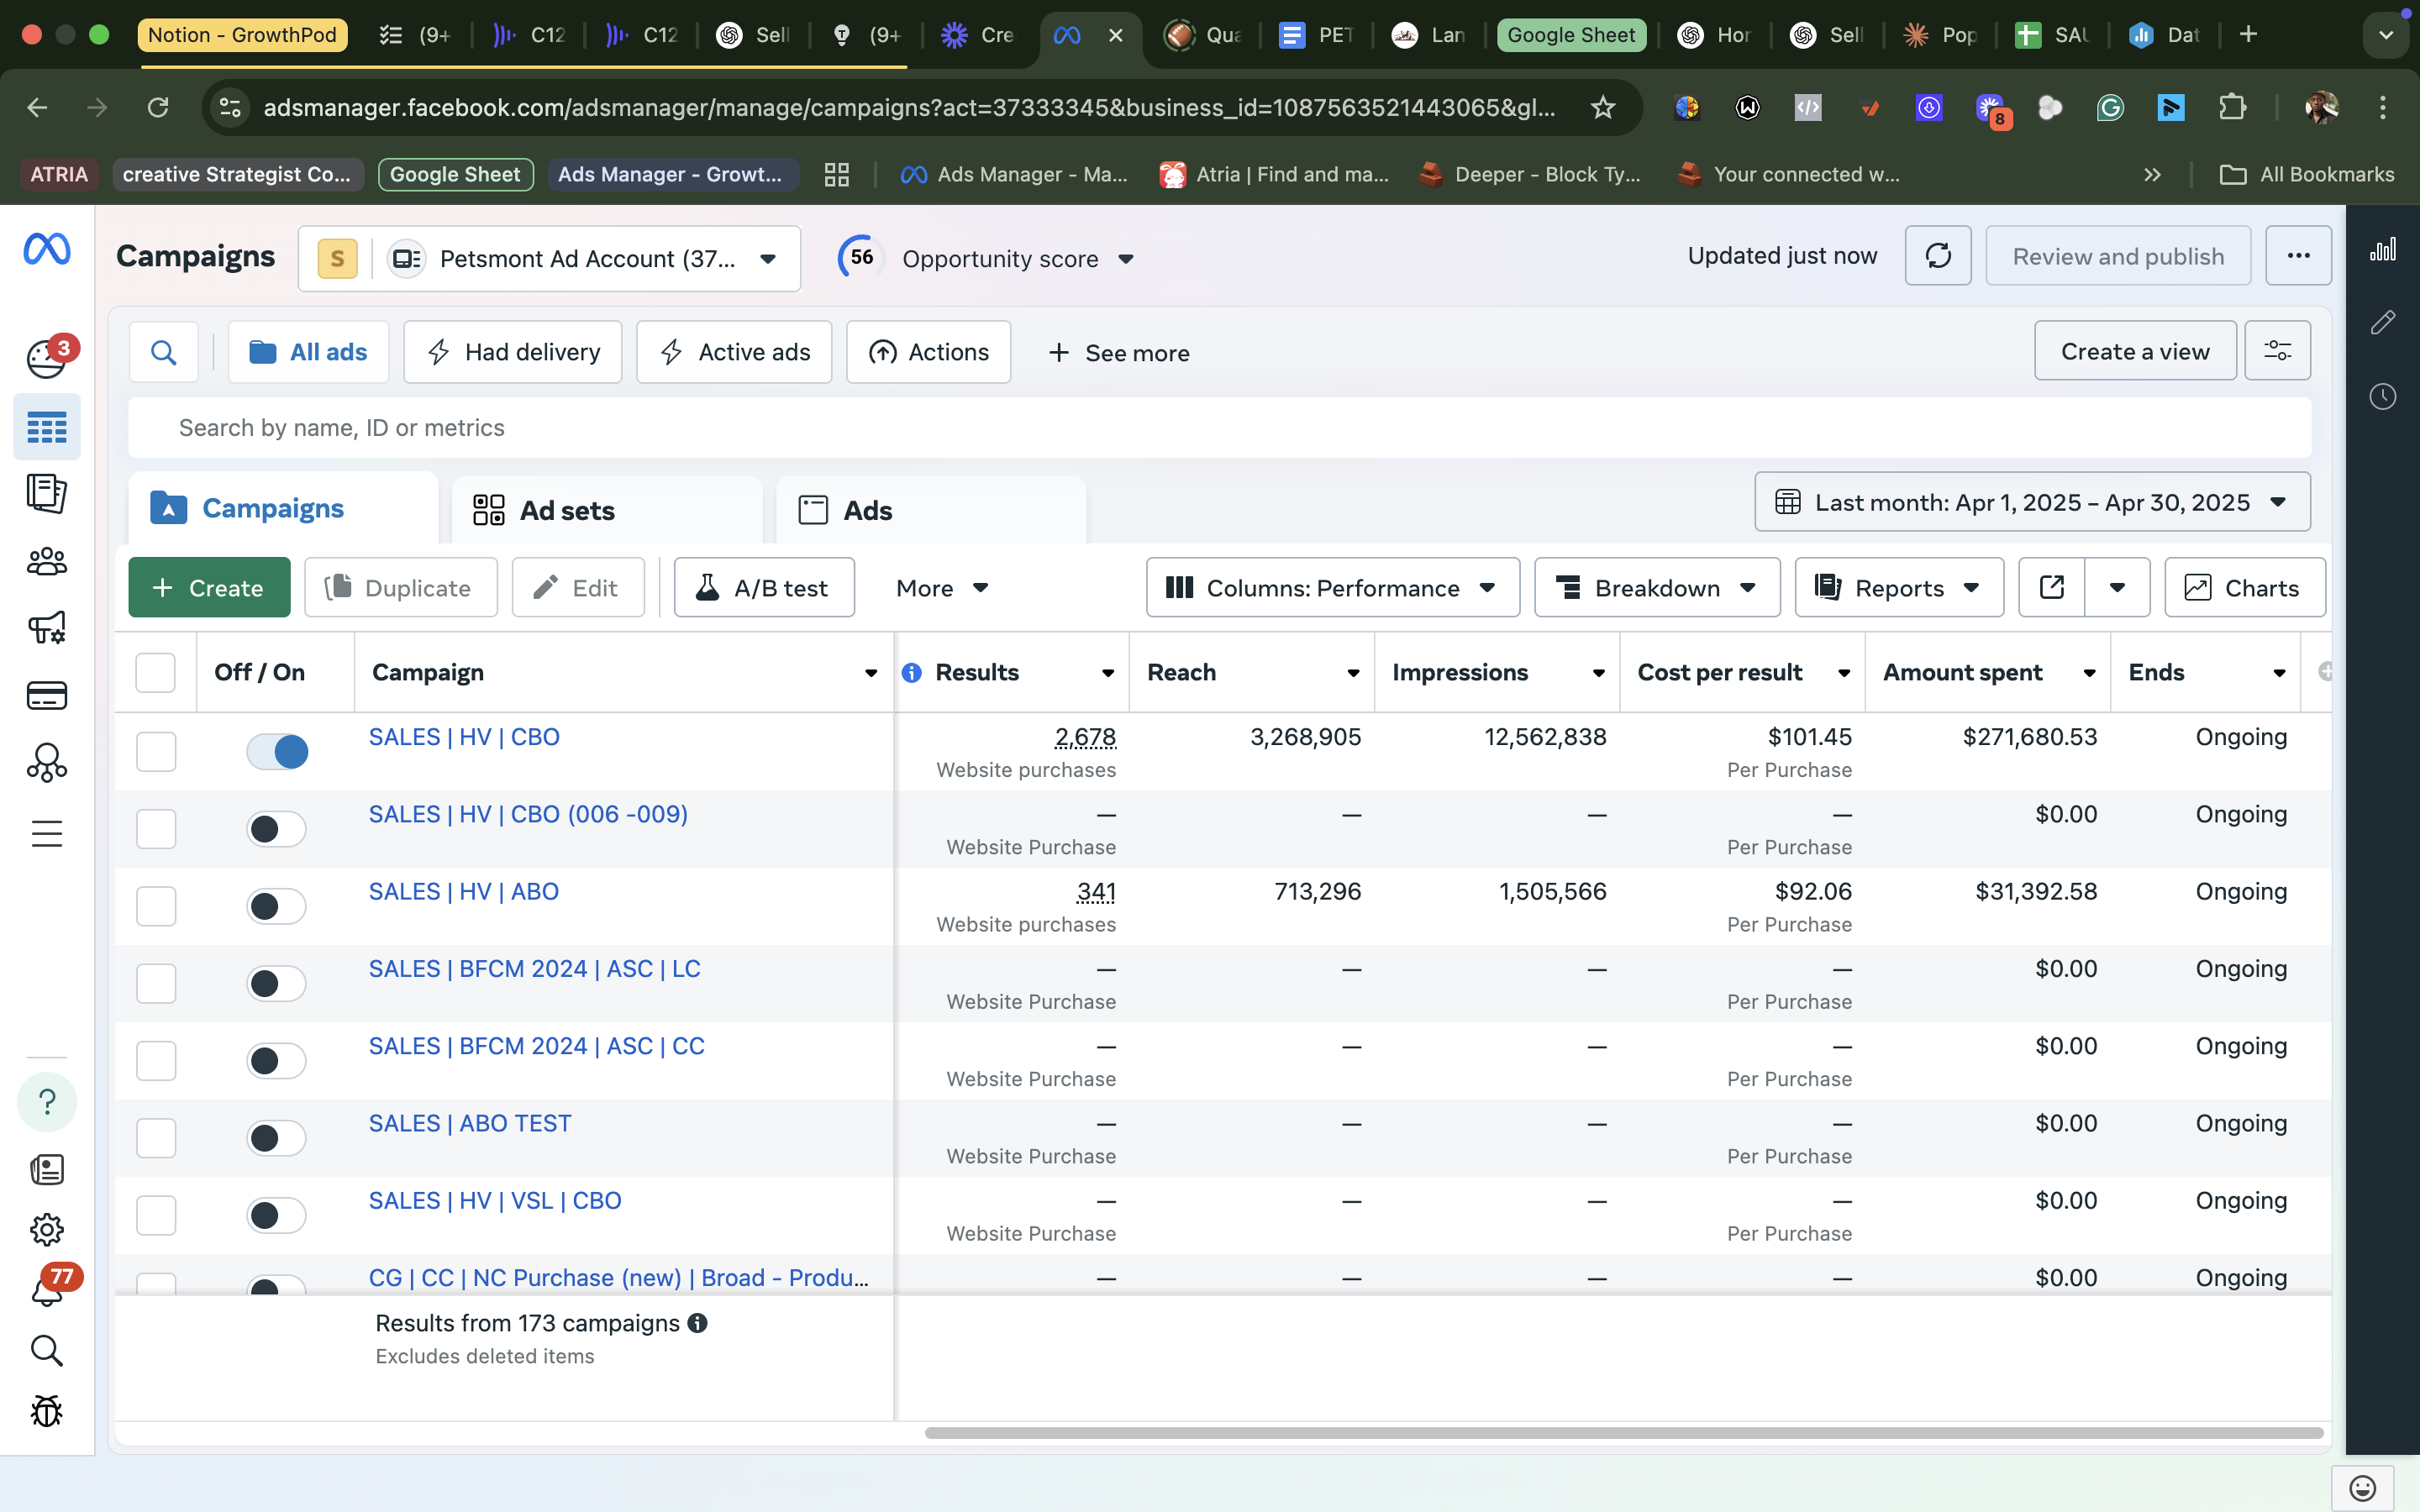Open the Events Manager sidebar icon

tap(47, 763)
